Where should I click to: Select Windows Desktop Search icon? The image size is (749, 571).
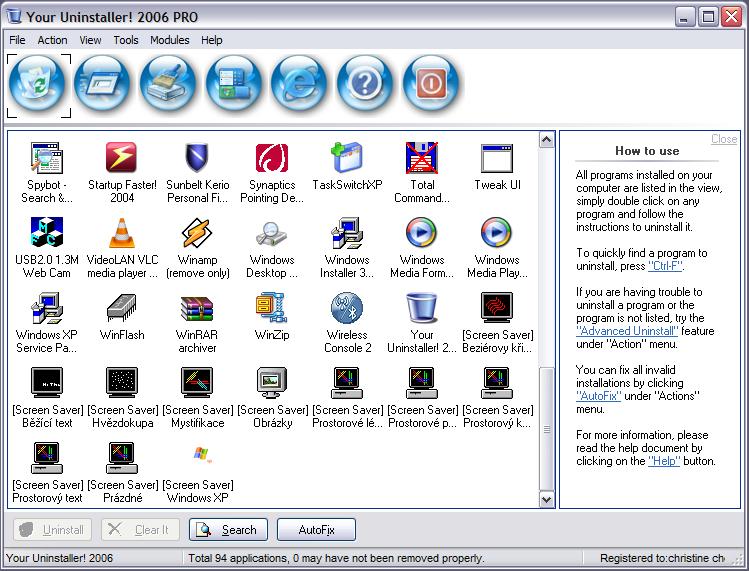[x=272, y=232]
